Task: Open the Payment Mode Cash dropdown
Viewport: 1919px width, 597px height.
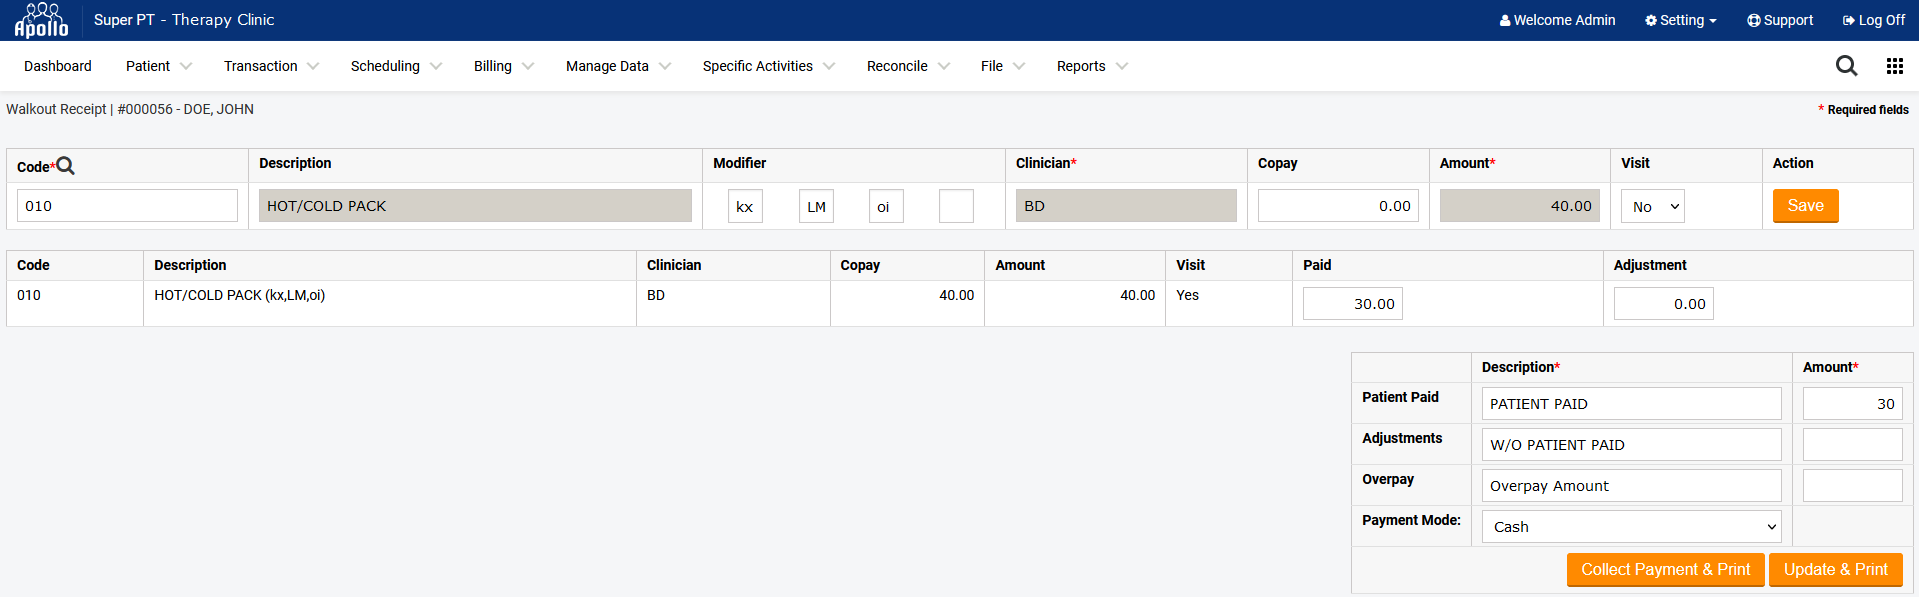Action: (1631, 527)
